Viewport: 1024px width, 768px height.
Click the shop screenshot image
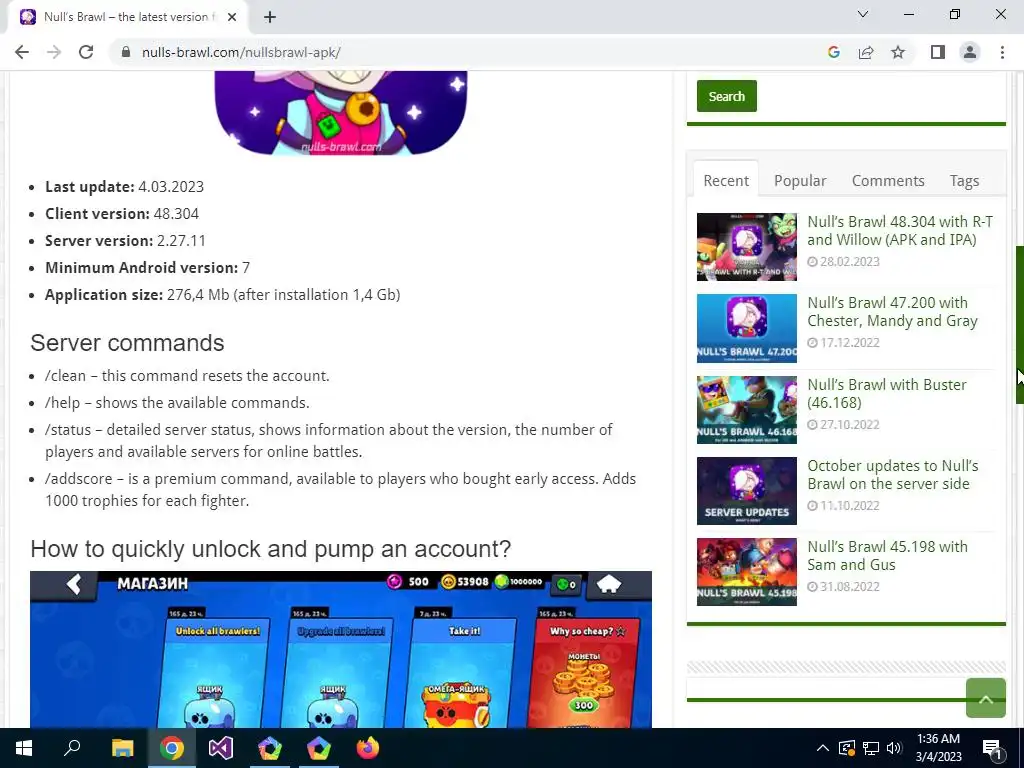click(340, 649)
